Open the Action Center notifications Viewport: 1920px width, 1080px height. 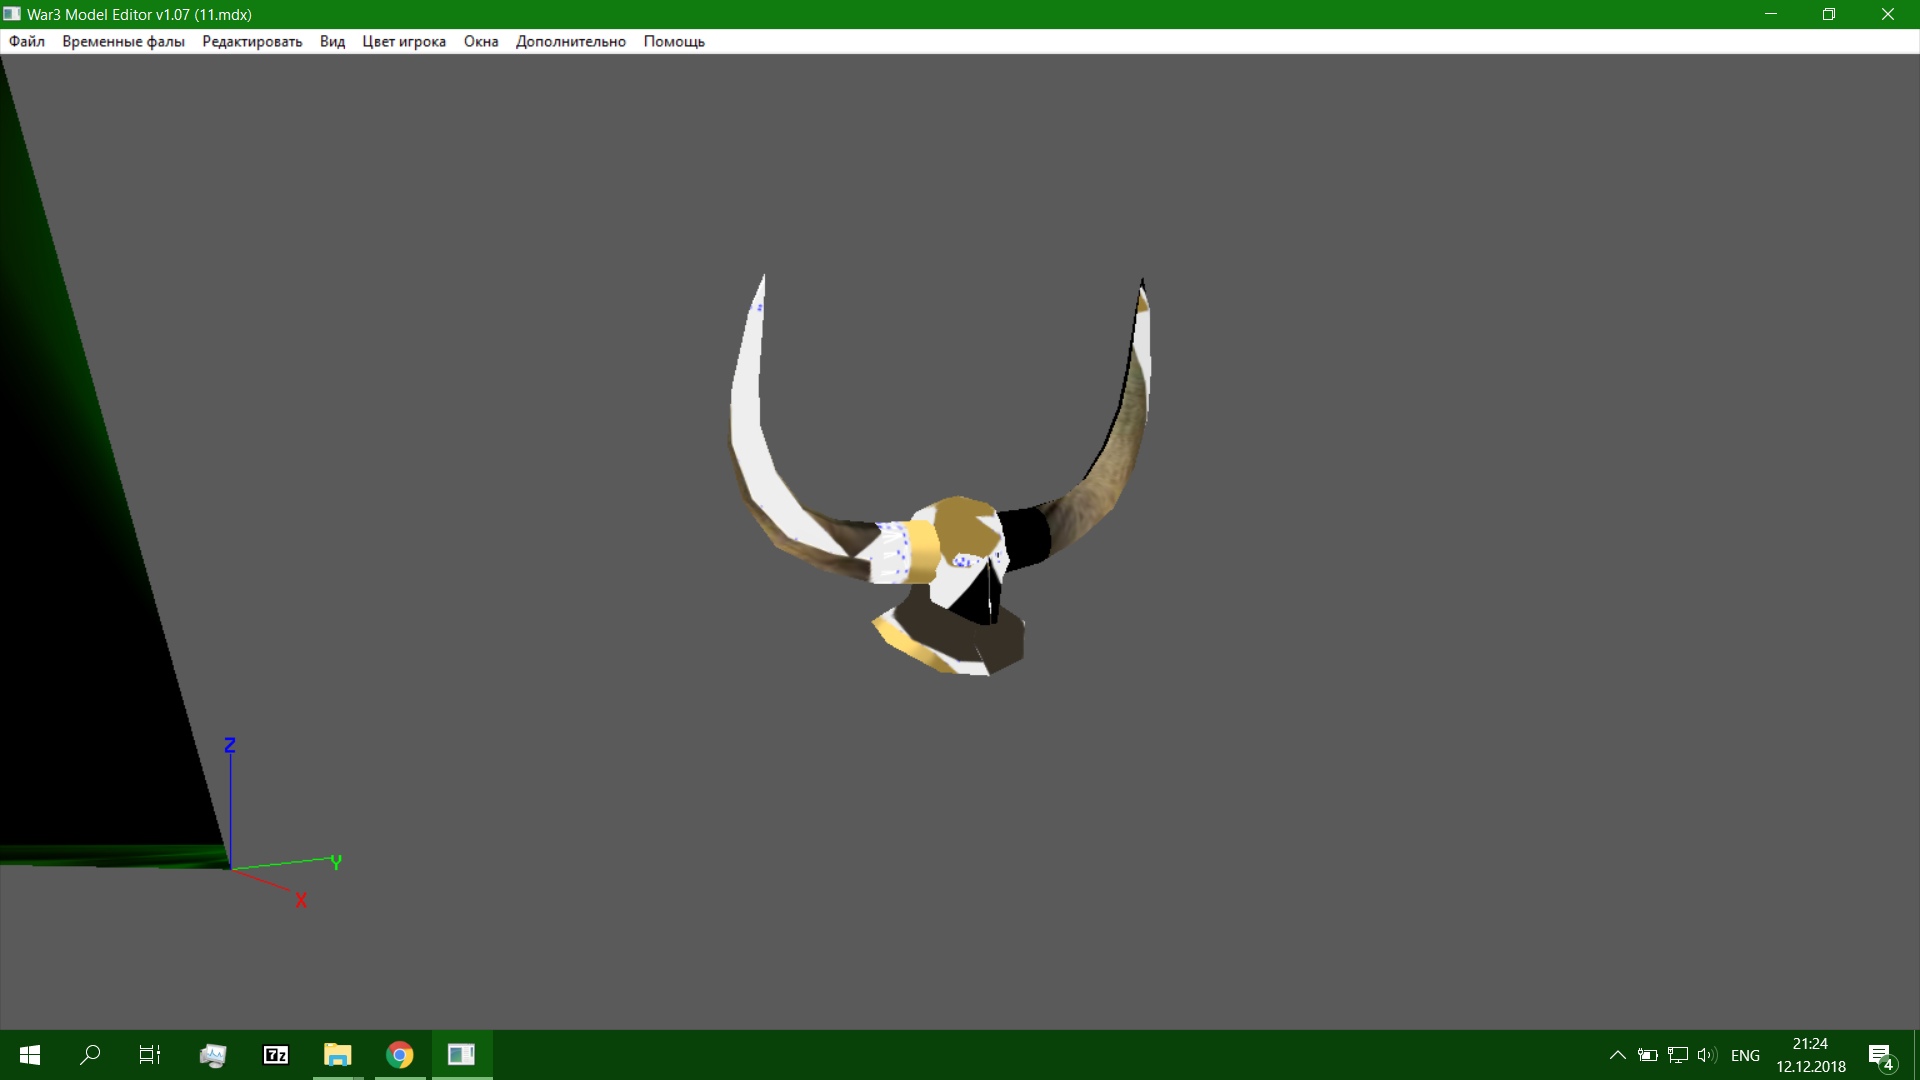click(1881, 1055)
